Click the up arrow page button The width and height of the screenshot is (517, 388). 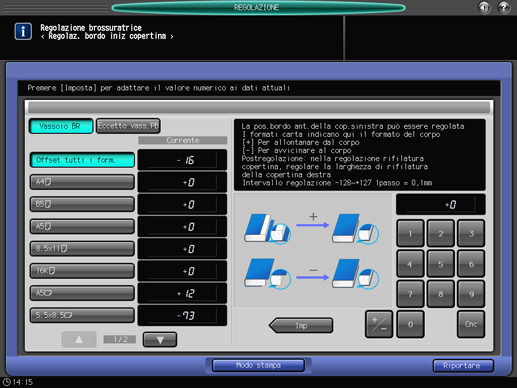pos(79,340)
